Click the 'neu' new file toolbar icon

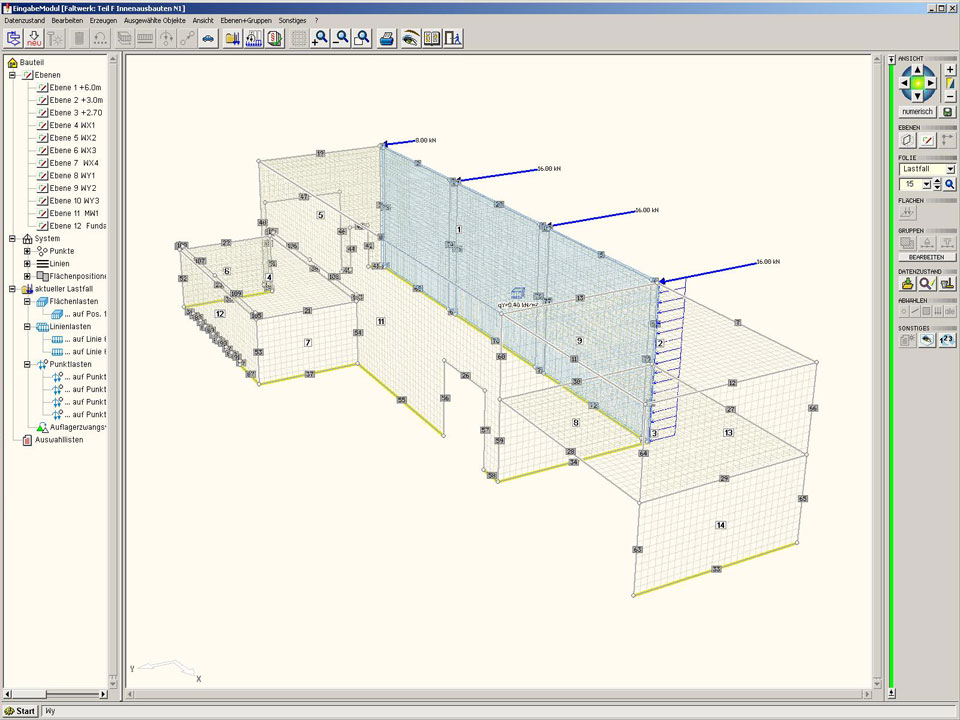[34, 39]
